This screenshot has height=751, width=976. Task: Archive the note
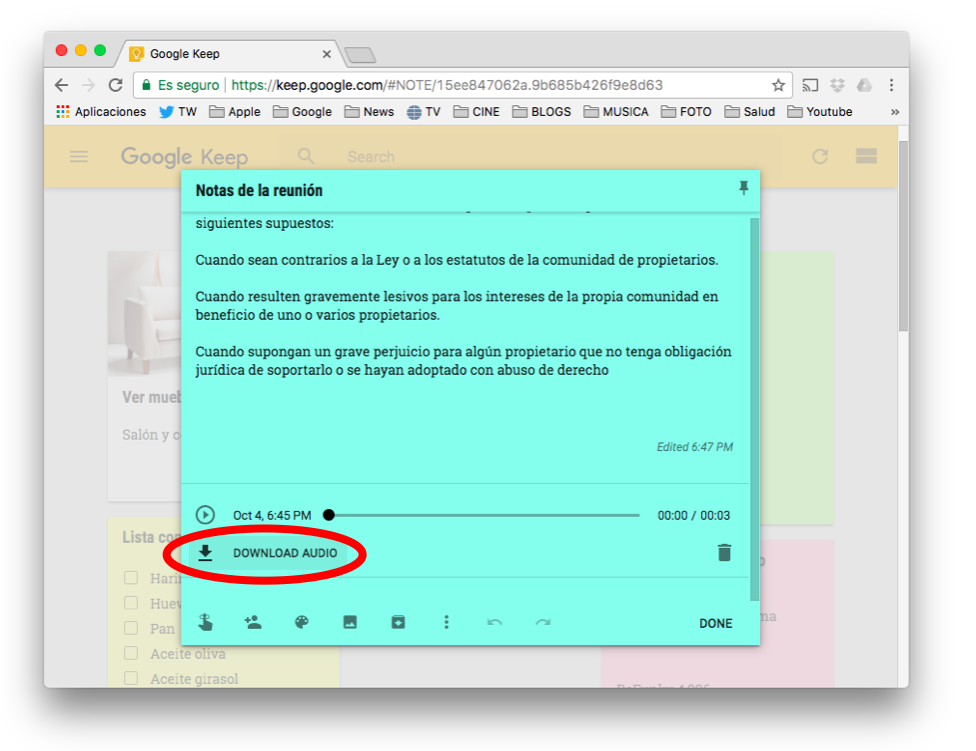398,622
